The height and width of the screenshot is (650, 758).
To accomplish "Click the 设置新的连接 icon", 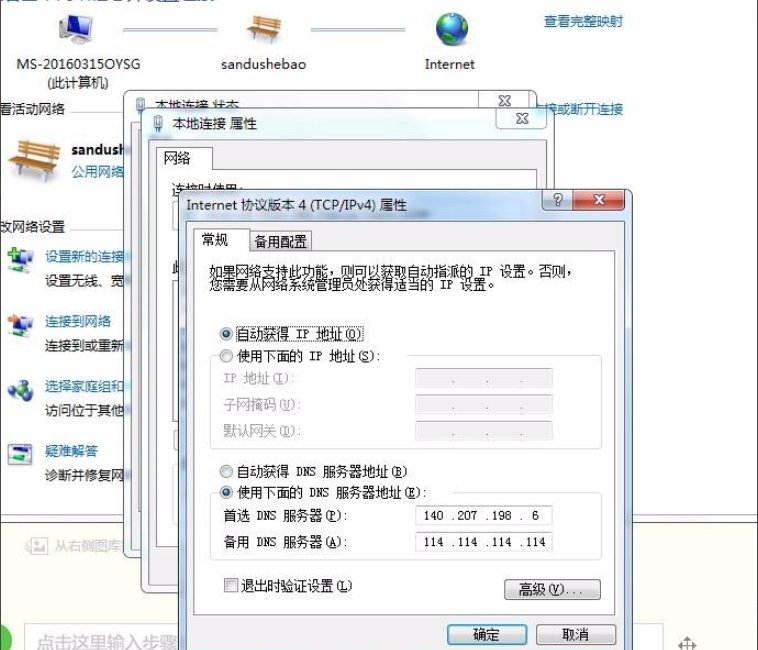I will click(x=20, y=260).
